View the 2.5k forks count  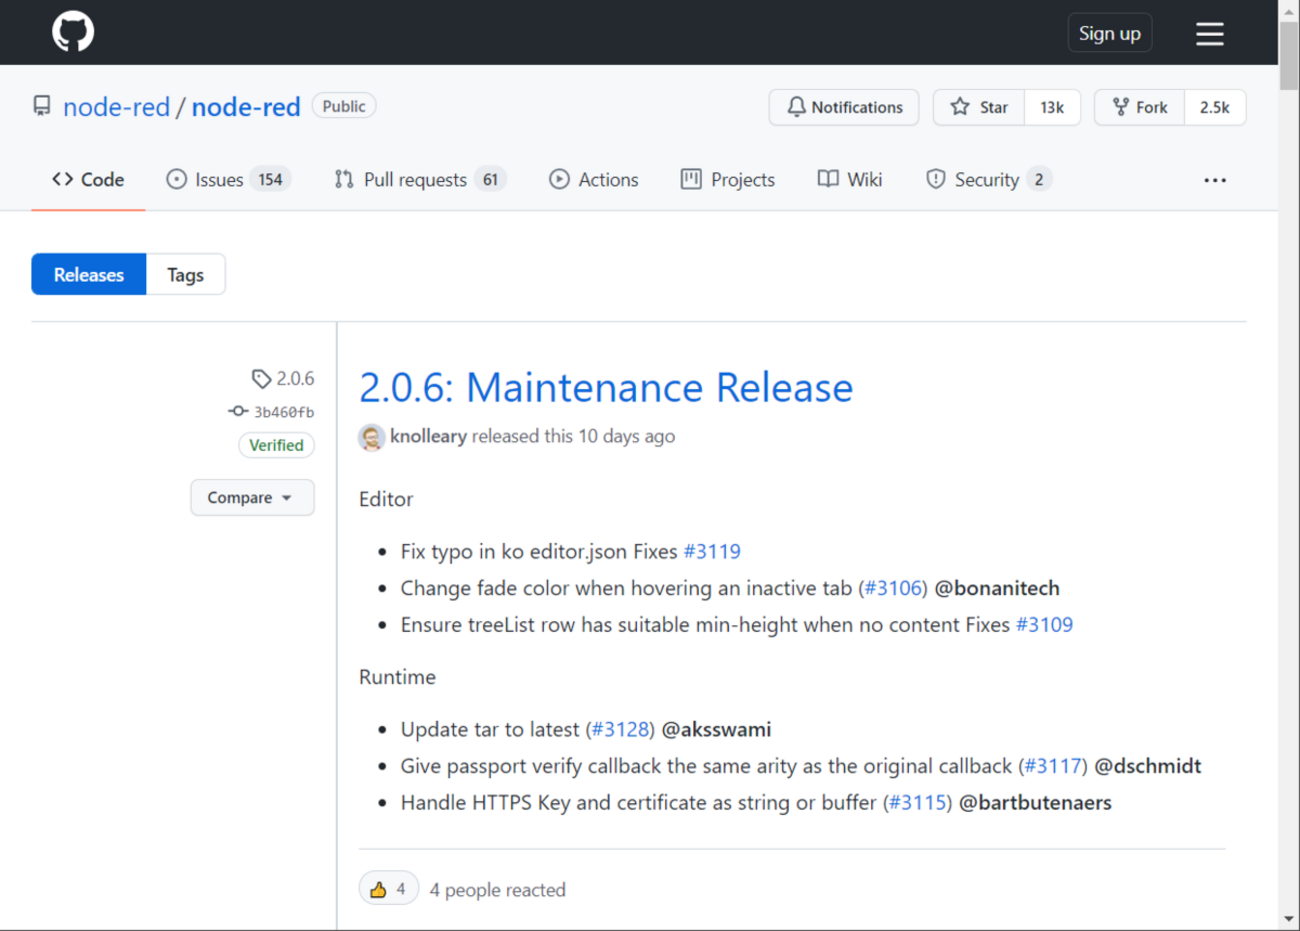pyautogui.click(x=1215, y=107)
